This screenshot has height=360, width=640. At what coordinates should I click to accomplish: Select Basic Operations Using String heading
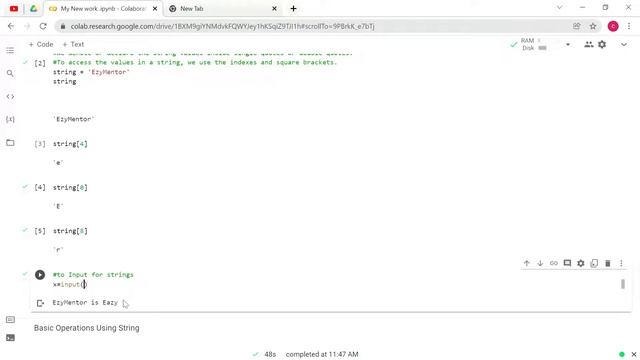[87, 328]
